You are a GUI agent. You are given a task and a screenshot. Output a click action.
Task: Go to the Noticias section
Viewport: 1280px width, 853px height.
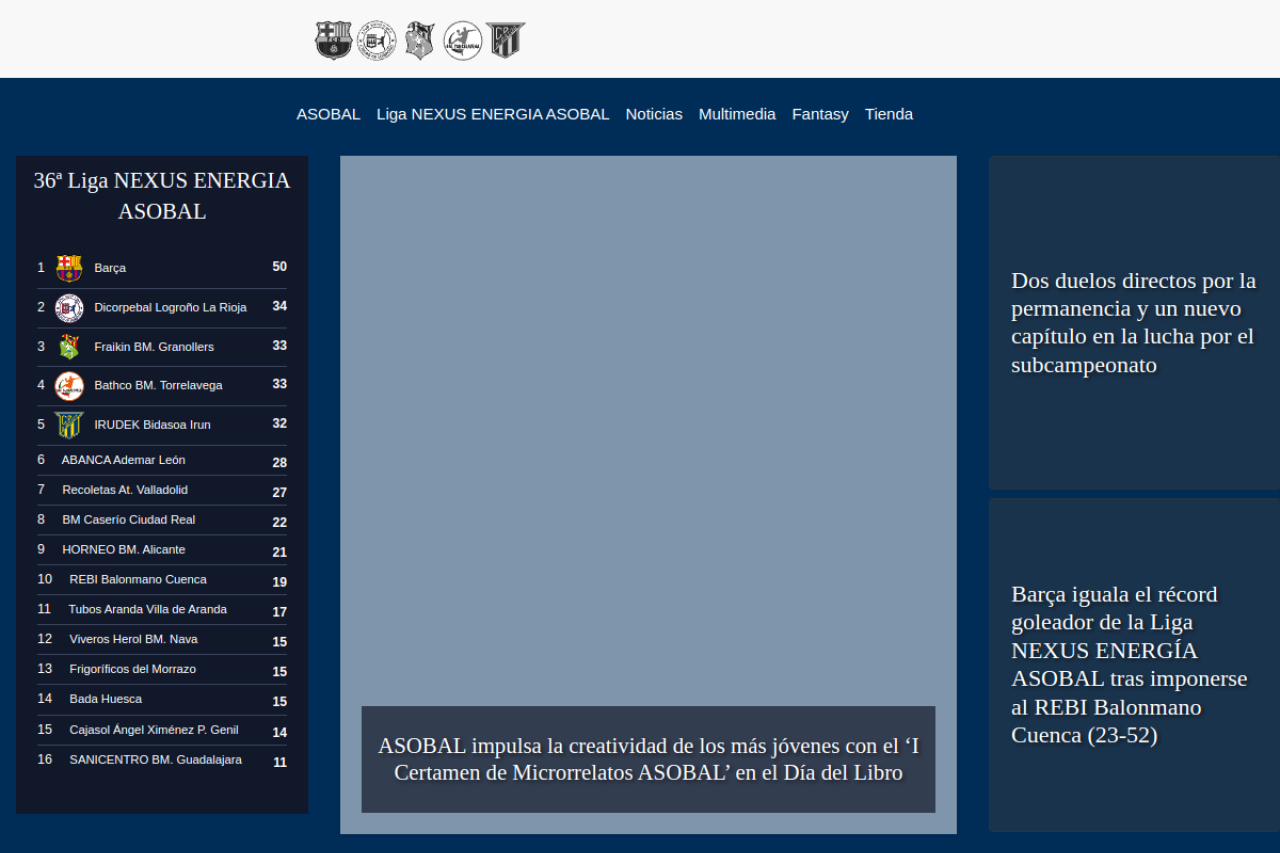coord(654,114)
